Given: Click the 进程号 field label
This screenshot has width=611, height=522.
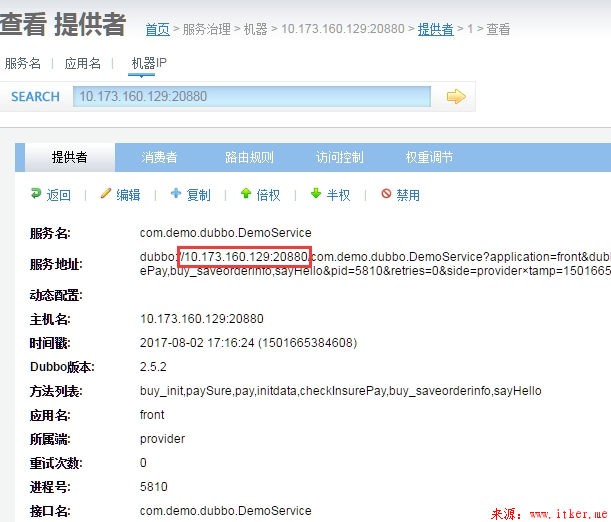Looking at the screenshot, I should (x=50, y=487).
